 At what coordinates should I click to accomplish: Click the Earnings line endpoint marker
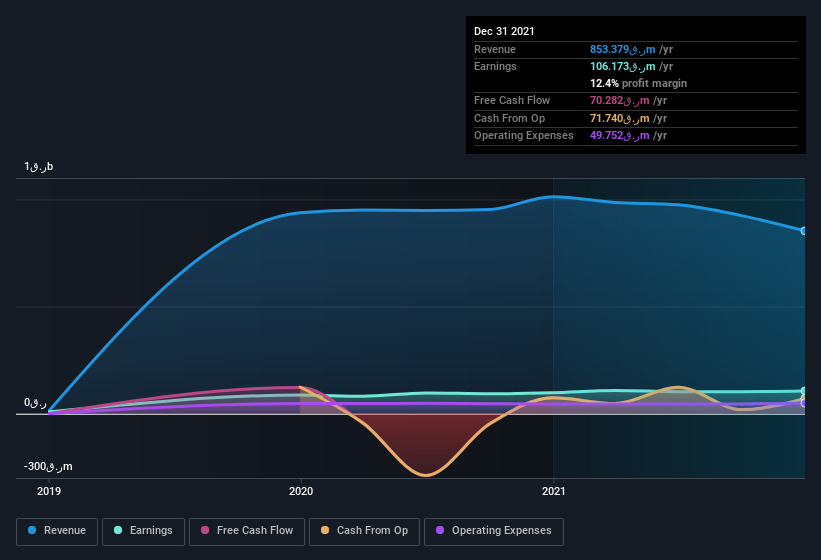pyautogui.click(x=804, y=391)
